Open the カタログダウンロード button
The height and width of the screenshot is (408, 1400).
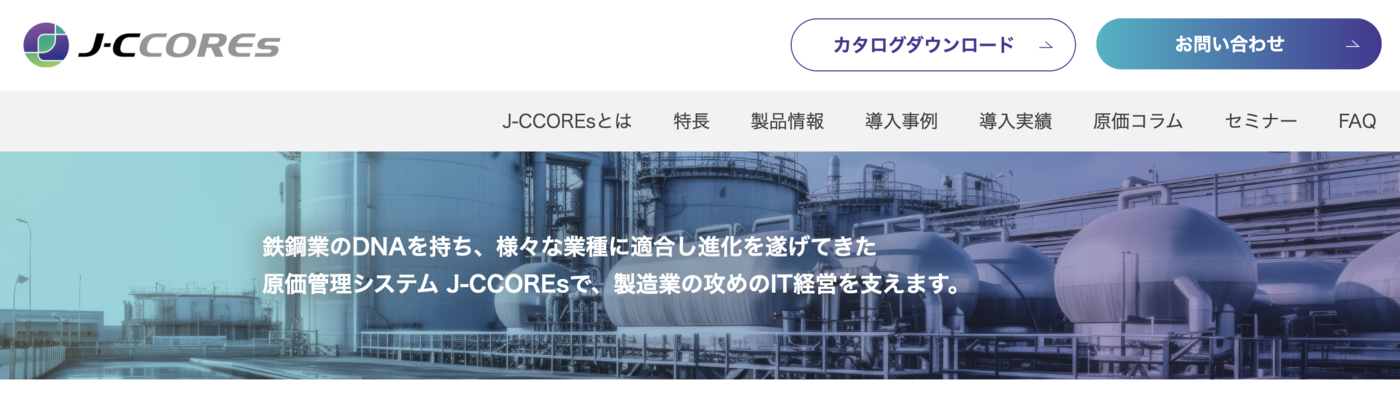pyautogui.click(x=933, y=45)
